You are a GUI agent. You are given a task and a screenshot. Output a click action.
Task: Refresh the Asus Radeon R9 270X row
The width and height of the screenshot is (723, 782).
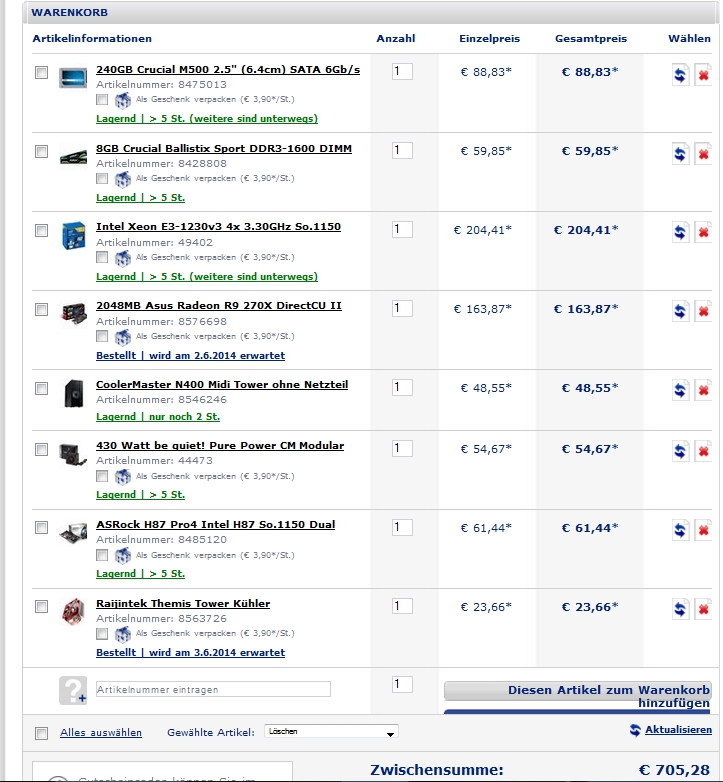[680, 311]
